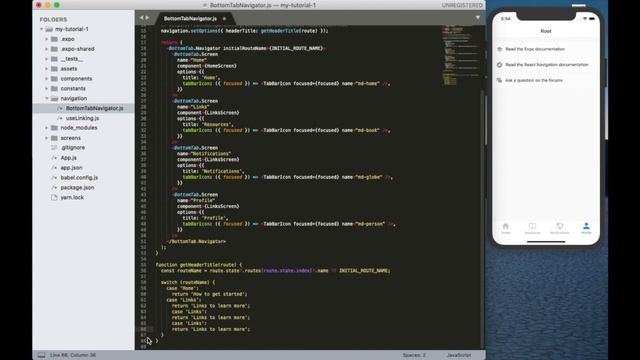Open package.json file

point(77,187)
